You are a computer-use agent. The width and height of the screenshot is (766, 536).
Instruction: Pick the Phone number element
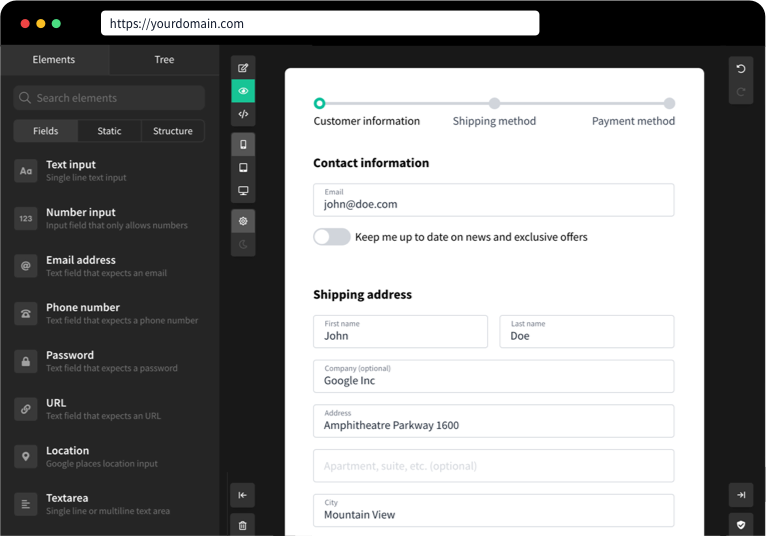coord(108,313)
